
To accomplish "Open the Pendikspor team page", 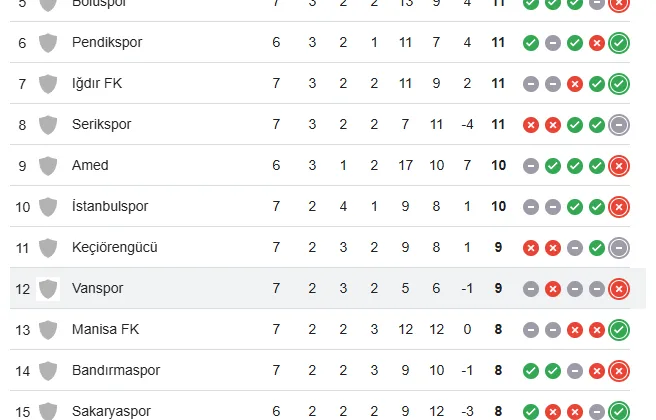I will [x=107, y=43].
